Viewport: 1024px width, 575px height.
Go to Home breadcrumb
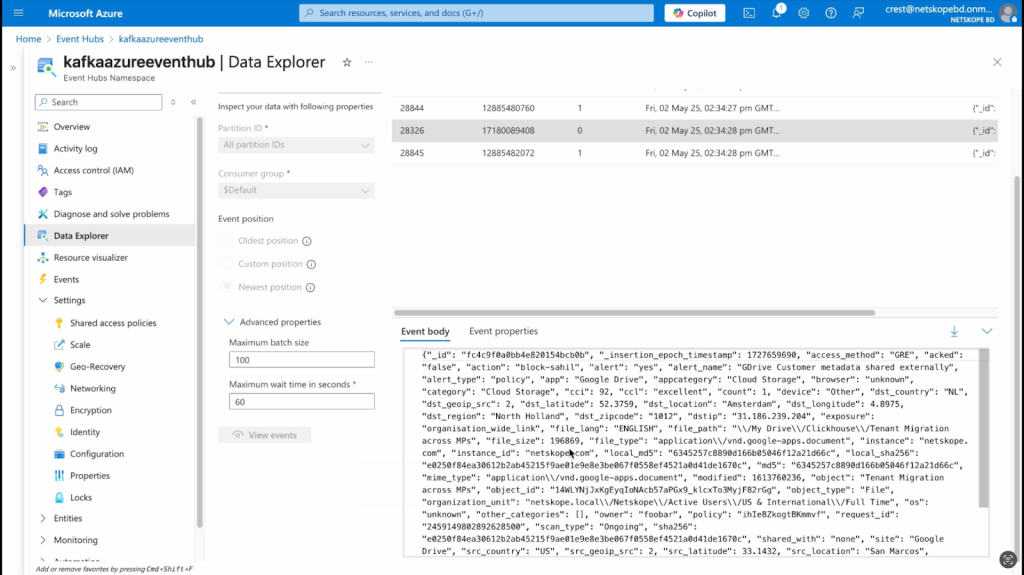(28, 39)
